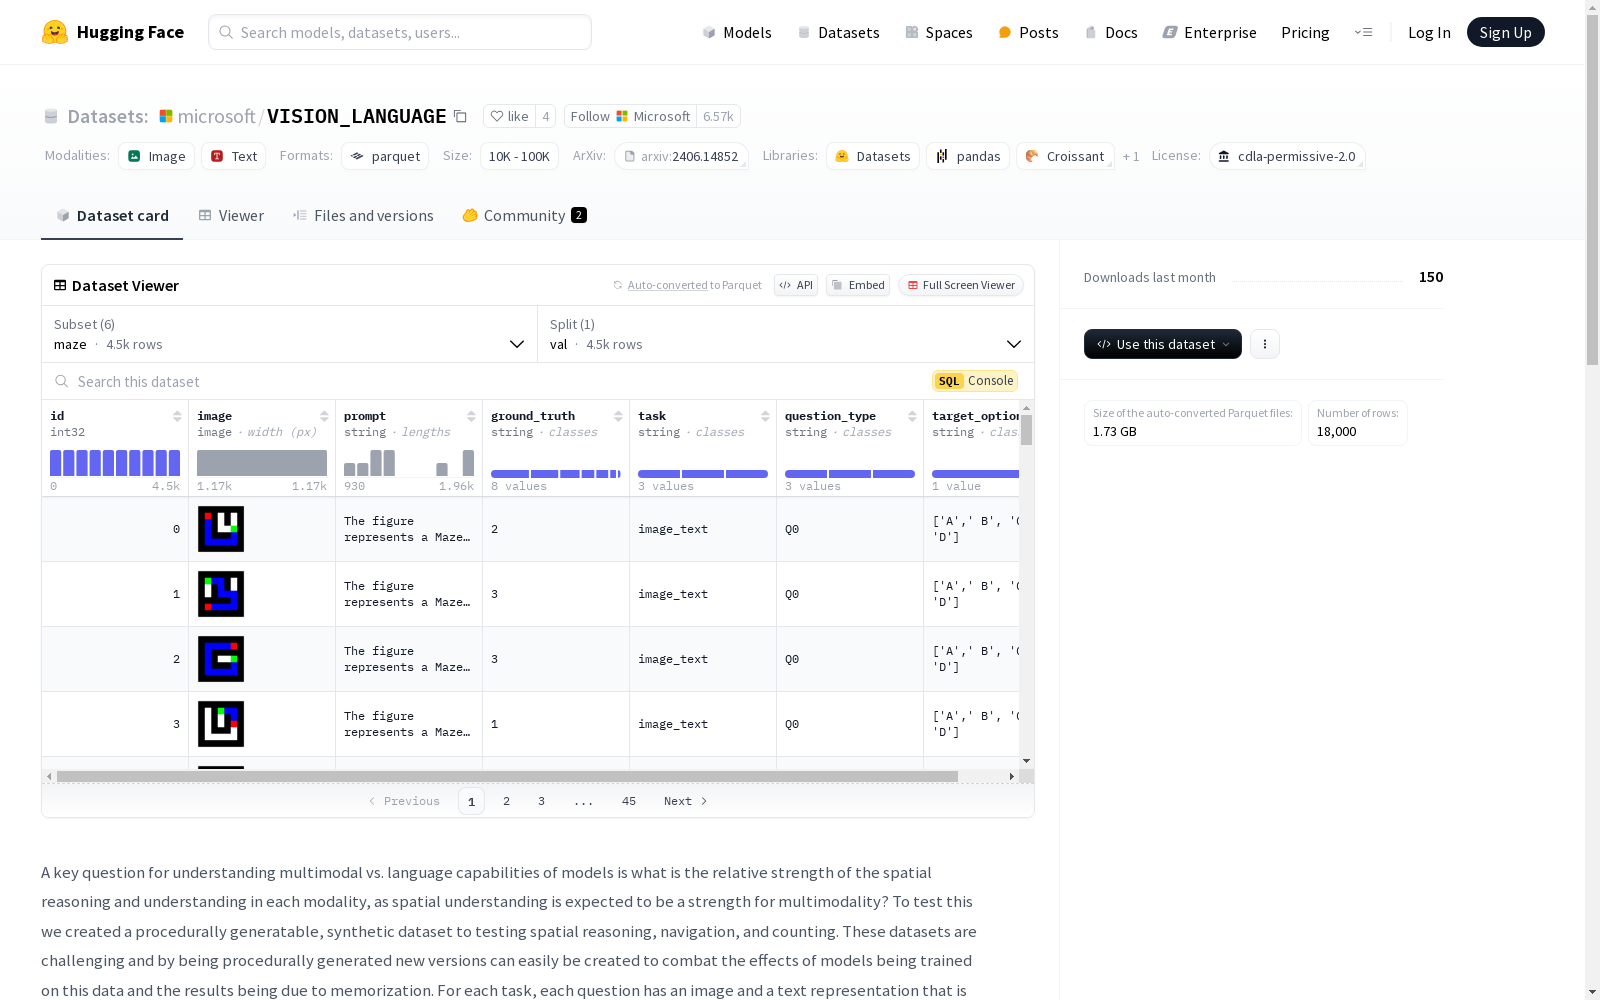
Task: Click the Log In link
Action: (1429, 32)
